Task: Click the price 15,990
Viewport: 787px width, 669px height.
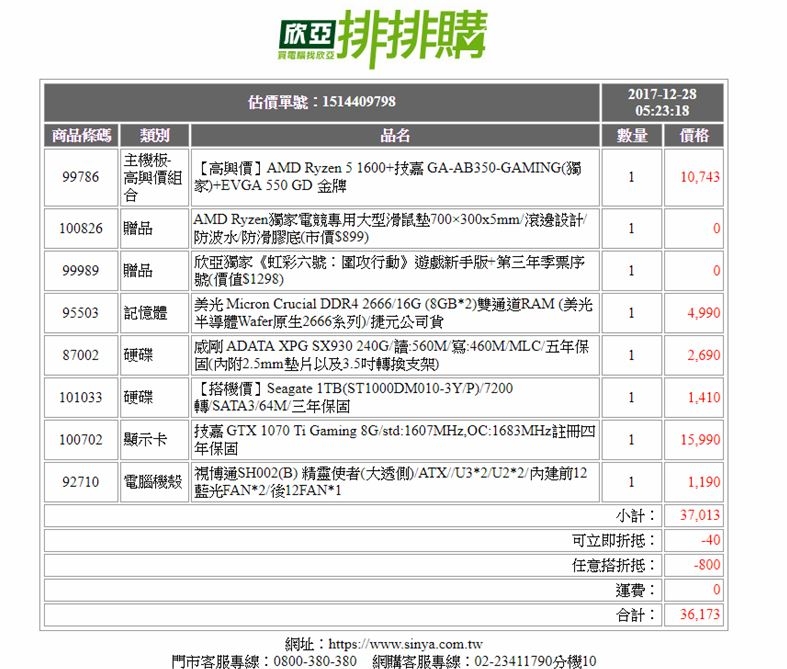Action: pyautogui.click(x=700, y=440)
